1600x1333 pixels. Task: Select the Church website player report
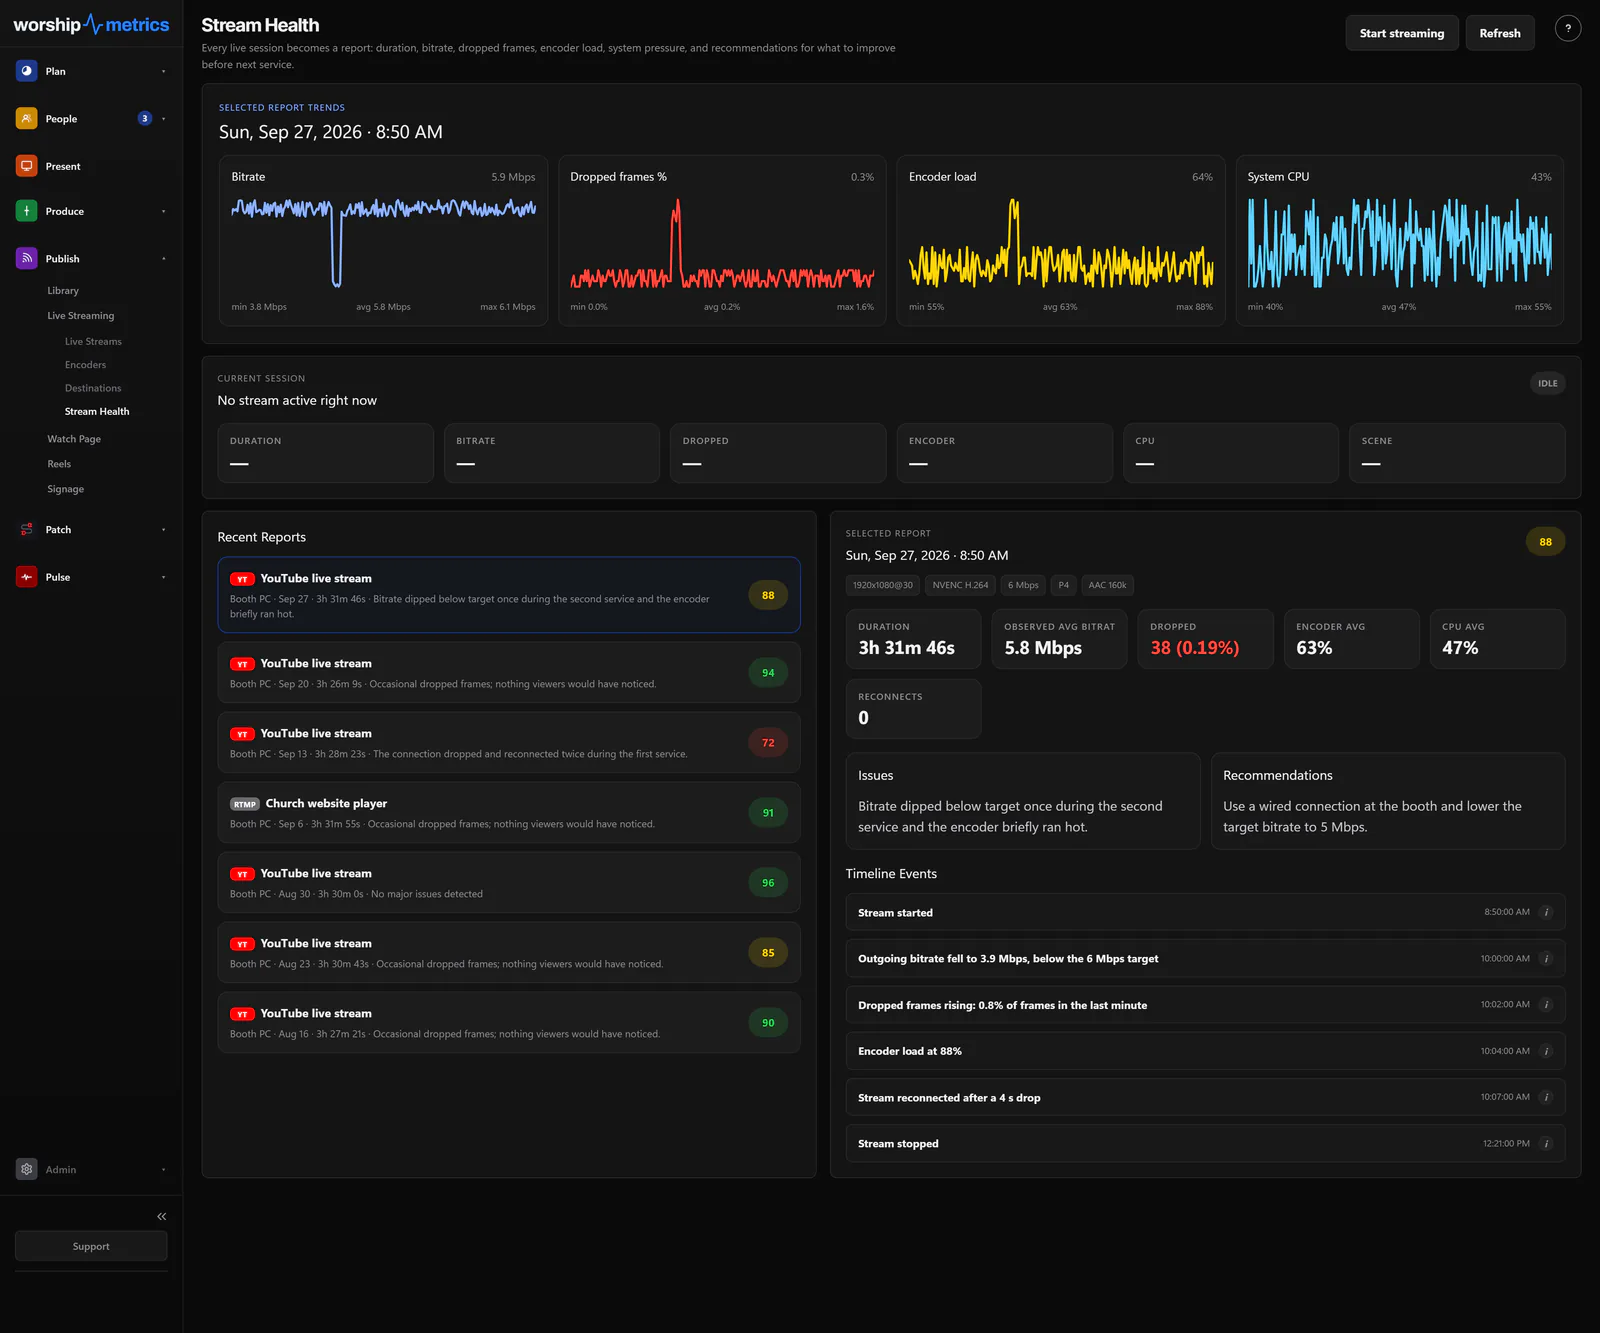509,813
